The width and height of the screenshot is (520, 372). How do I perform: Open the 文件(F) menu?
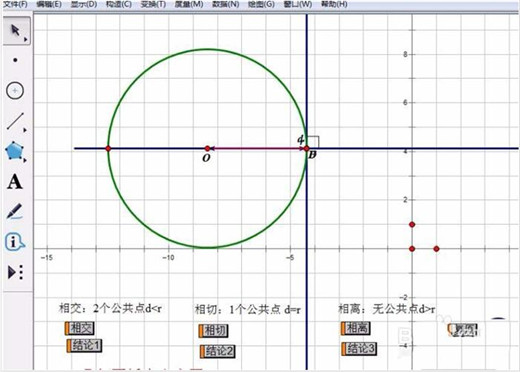[15, 4]
